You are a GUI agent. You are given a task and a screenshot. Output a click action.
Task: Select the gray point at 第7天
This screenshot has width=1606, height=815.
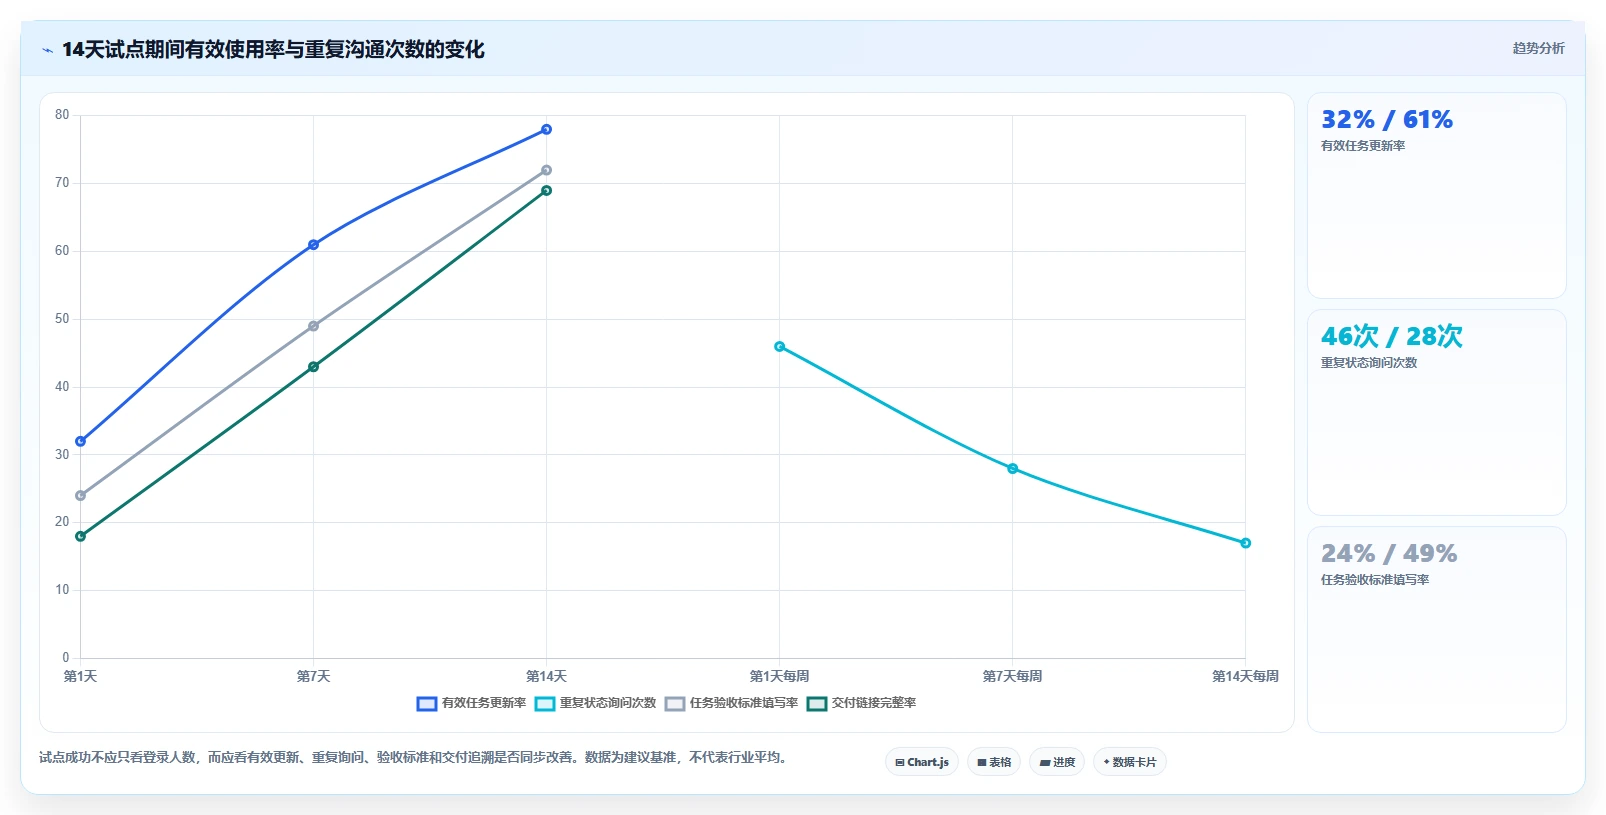313,326
